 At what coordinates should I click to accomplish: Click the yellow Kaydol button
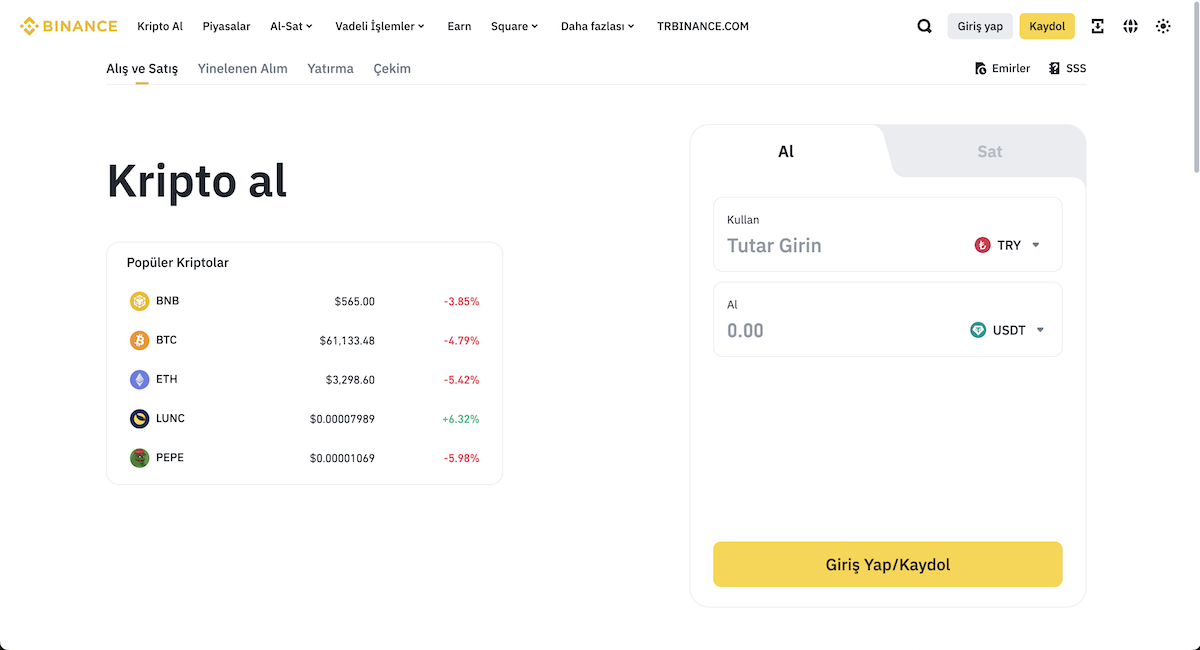(1046, 26)
